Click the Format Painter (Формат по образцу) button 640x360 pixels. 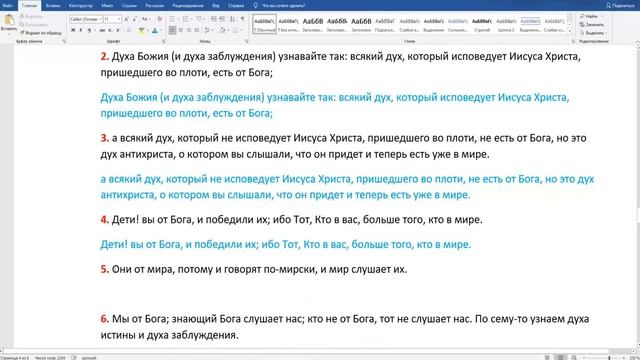(41, 33)
